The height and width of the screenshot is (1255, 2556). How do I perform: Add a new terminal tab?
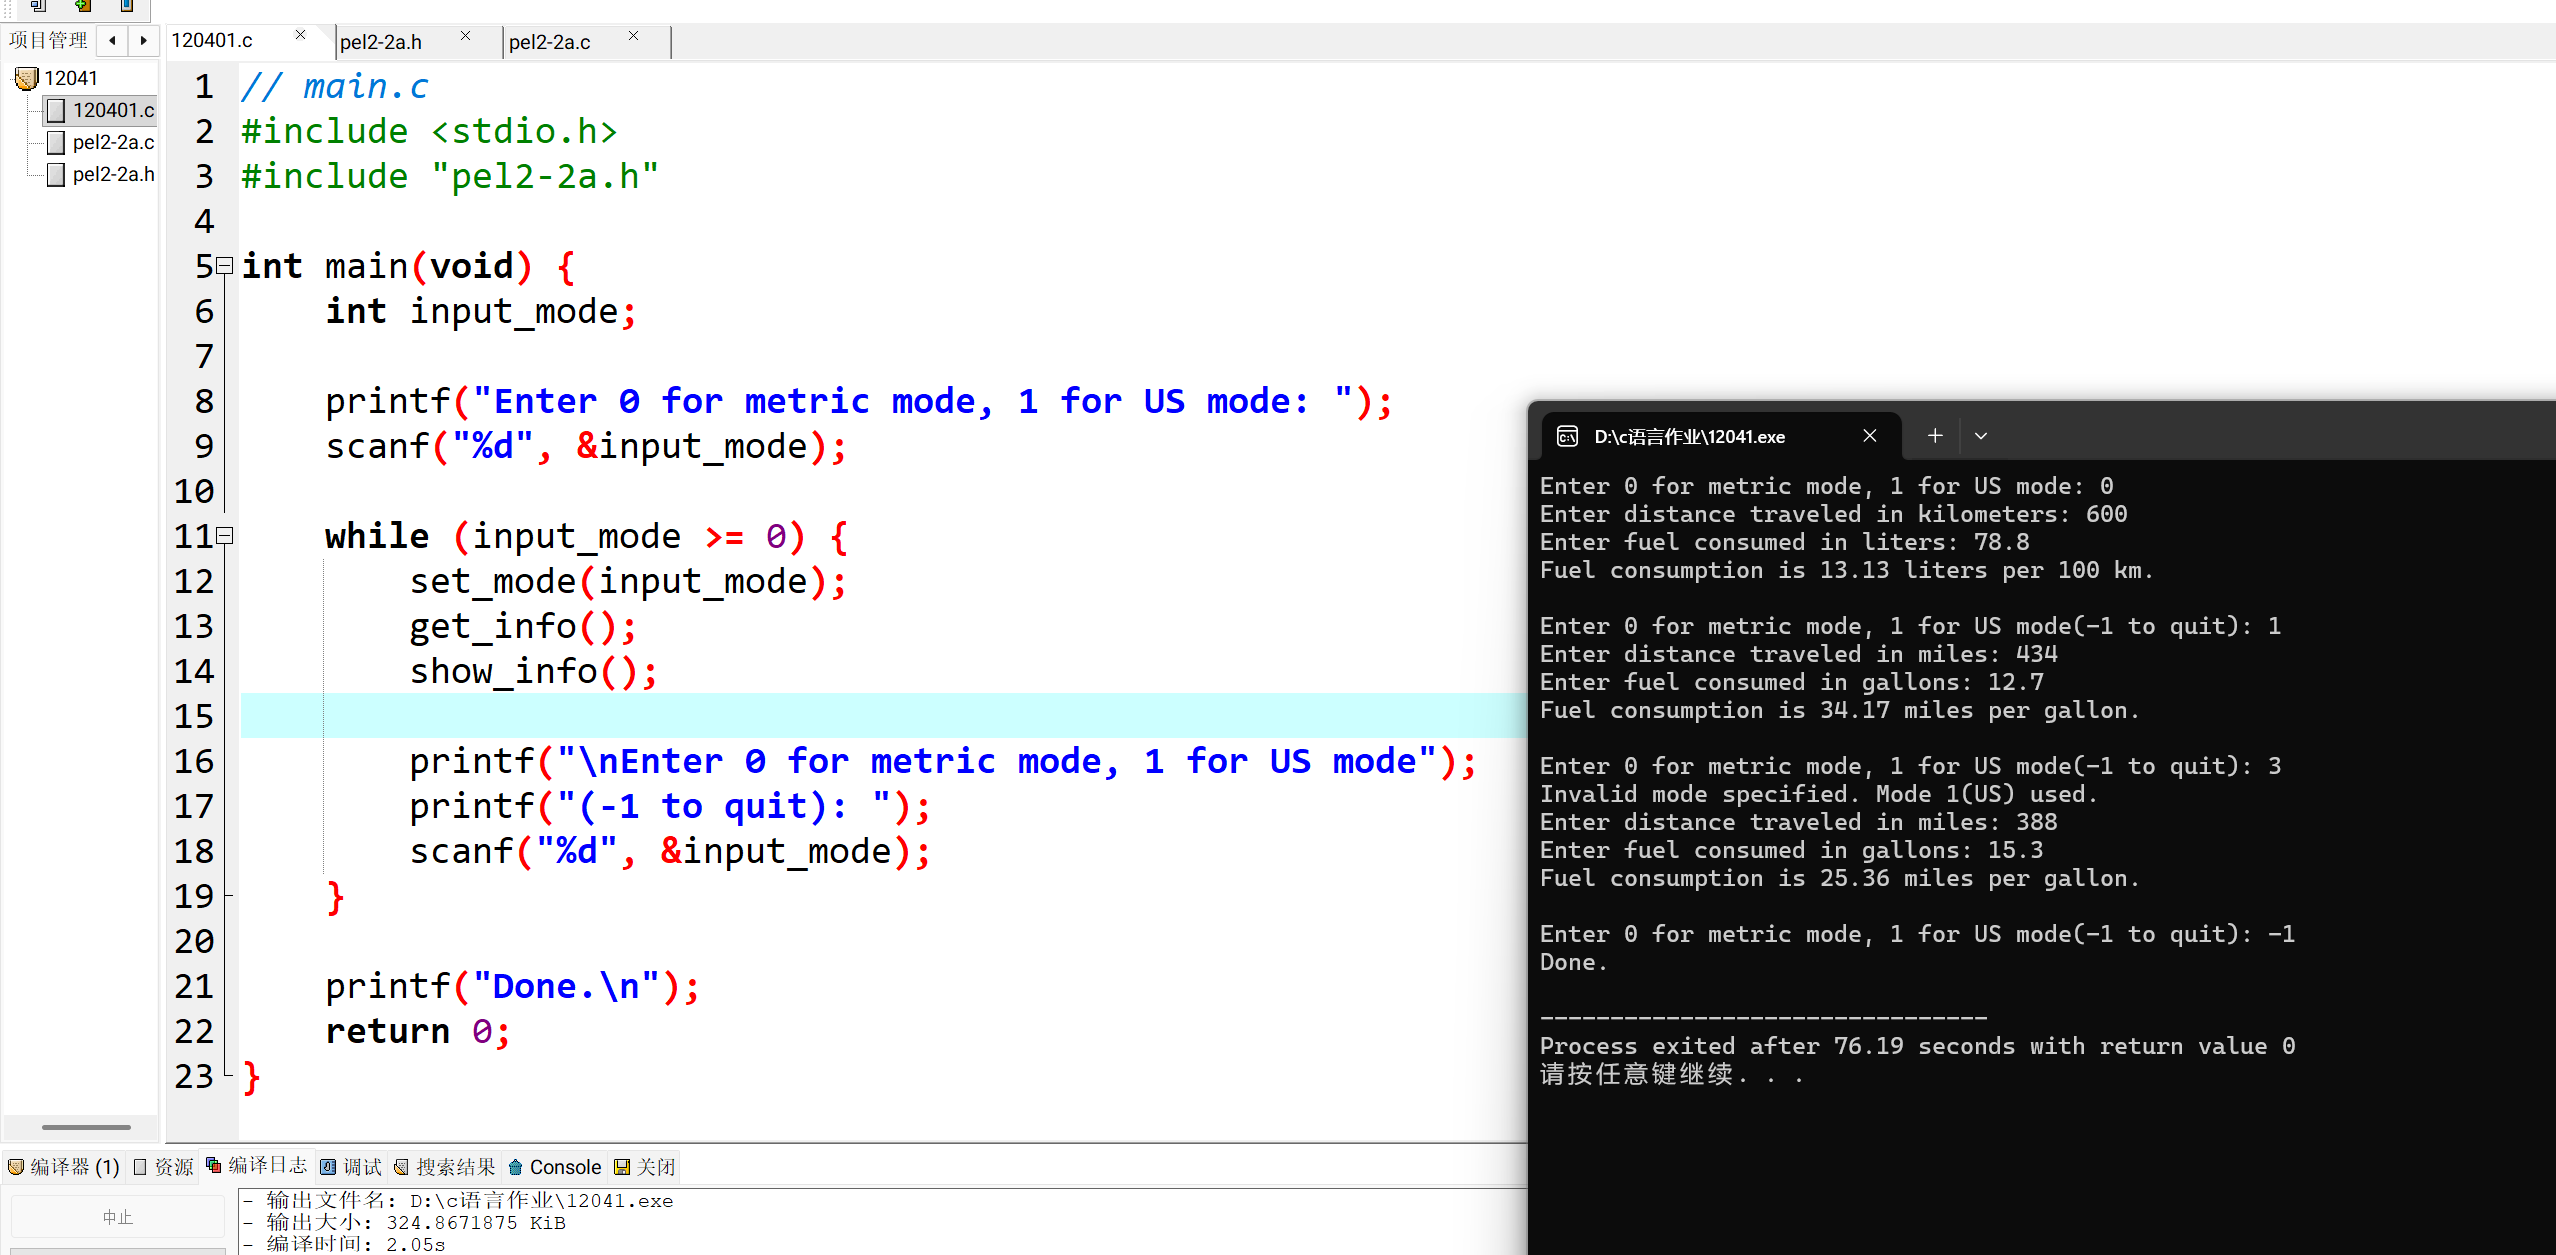point(1935,436)
